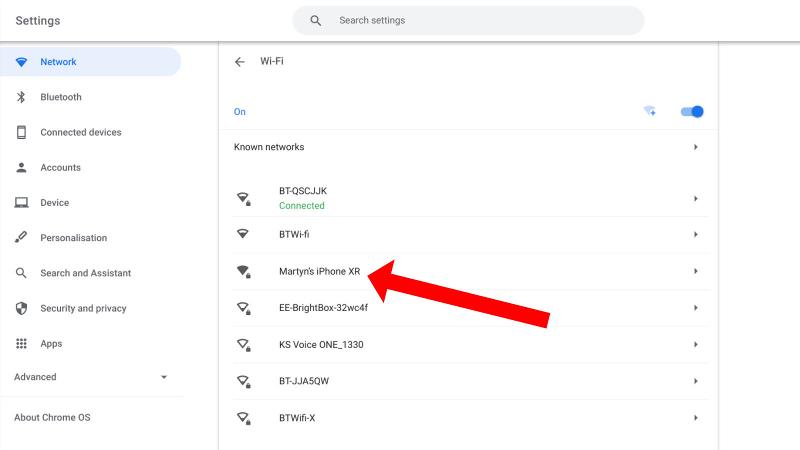The image size is (800, 450).
Task: Click the search magnifier icon in the search bar
Action: coord(316,20)
